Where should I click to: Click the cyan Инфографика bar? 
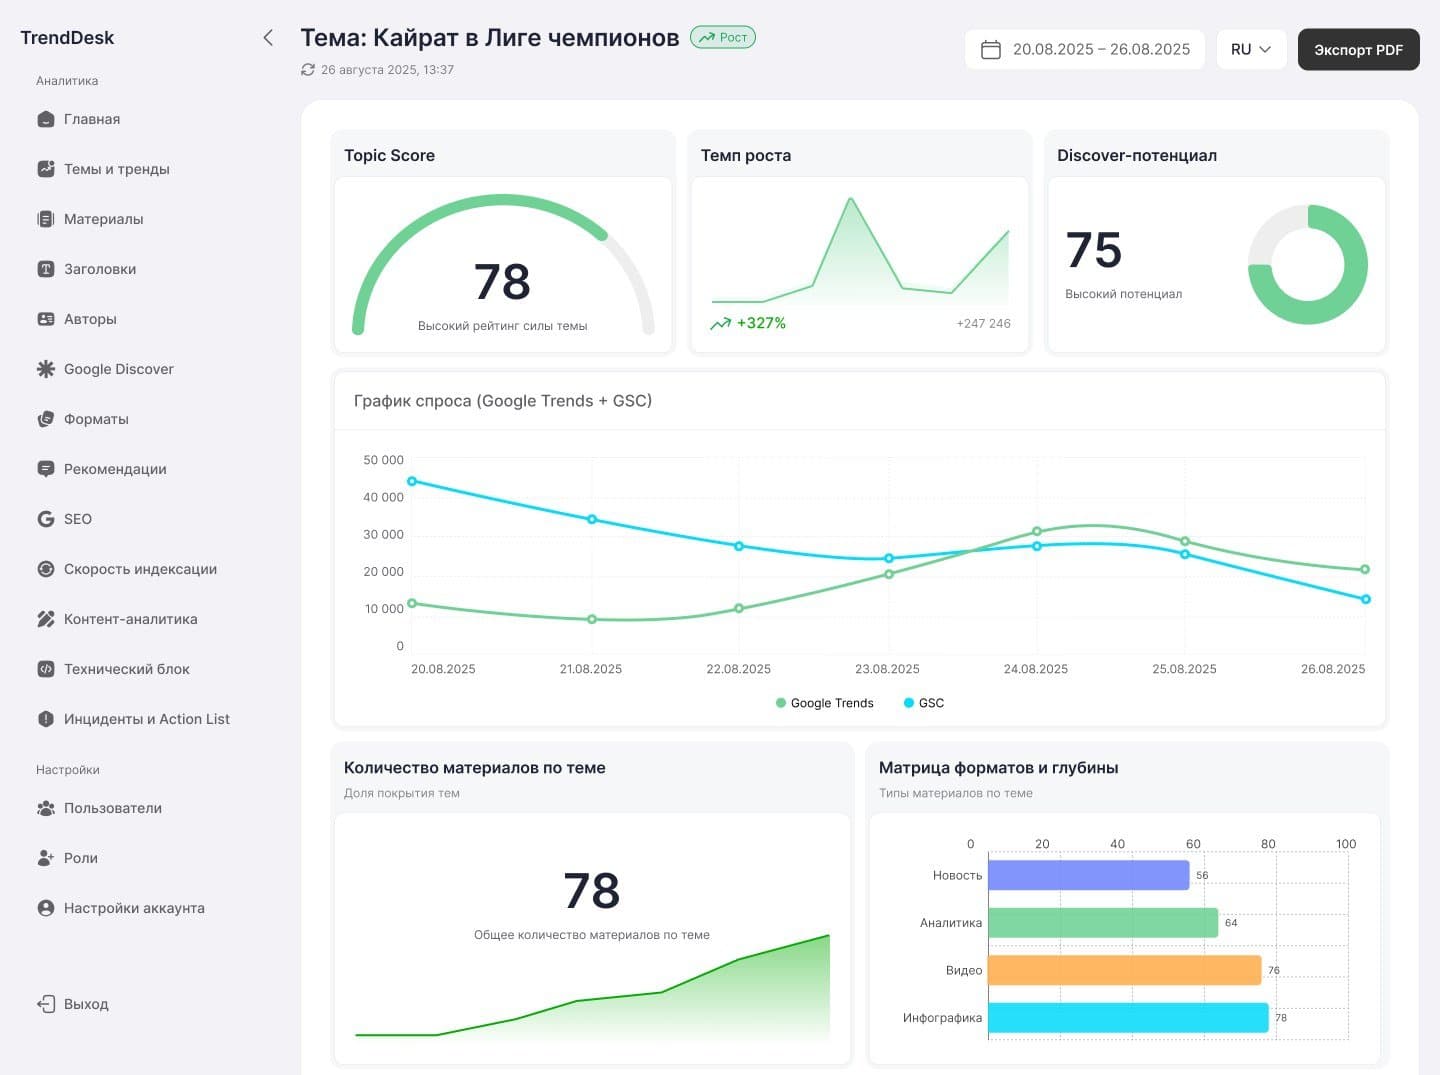click(x=1128, y=1018)
